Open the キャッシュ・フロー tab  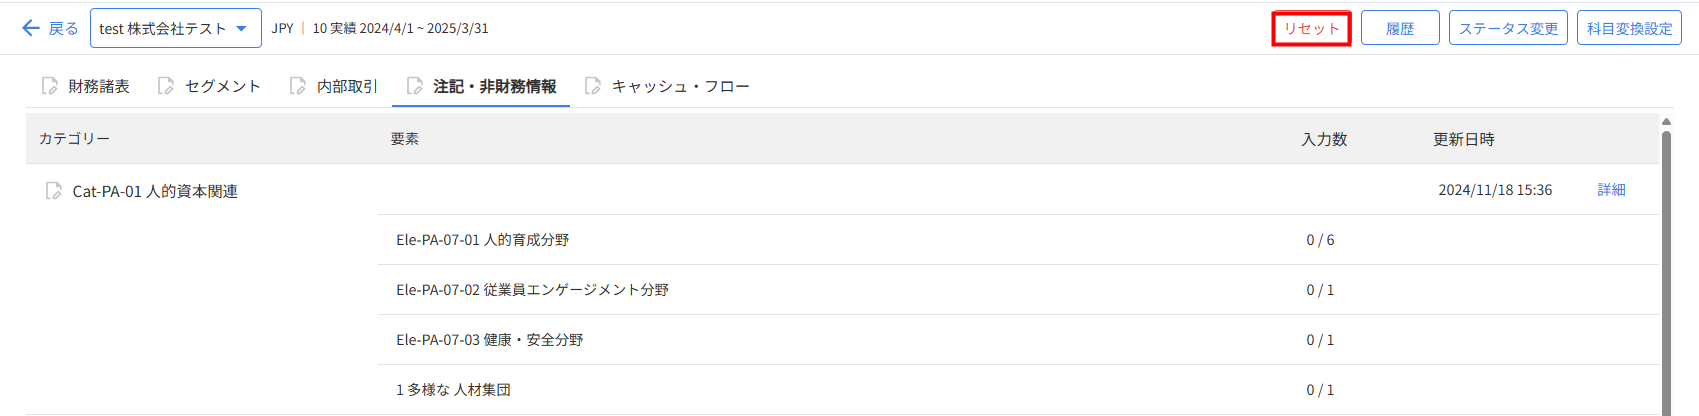pyautogui.click(x=680, y=86)
